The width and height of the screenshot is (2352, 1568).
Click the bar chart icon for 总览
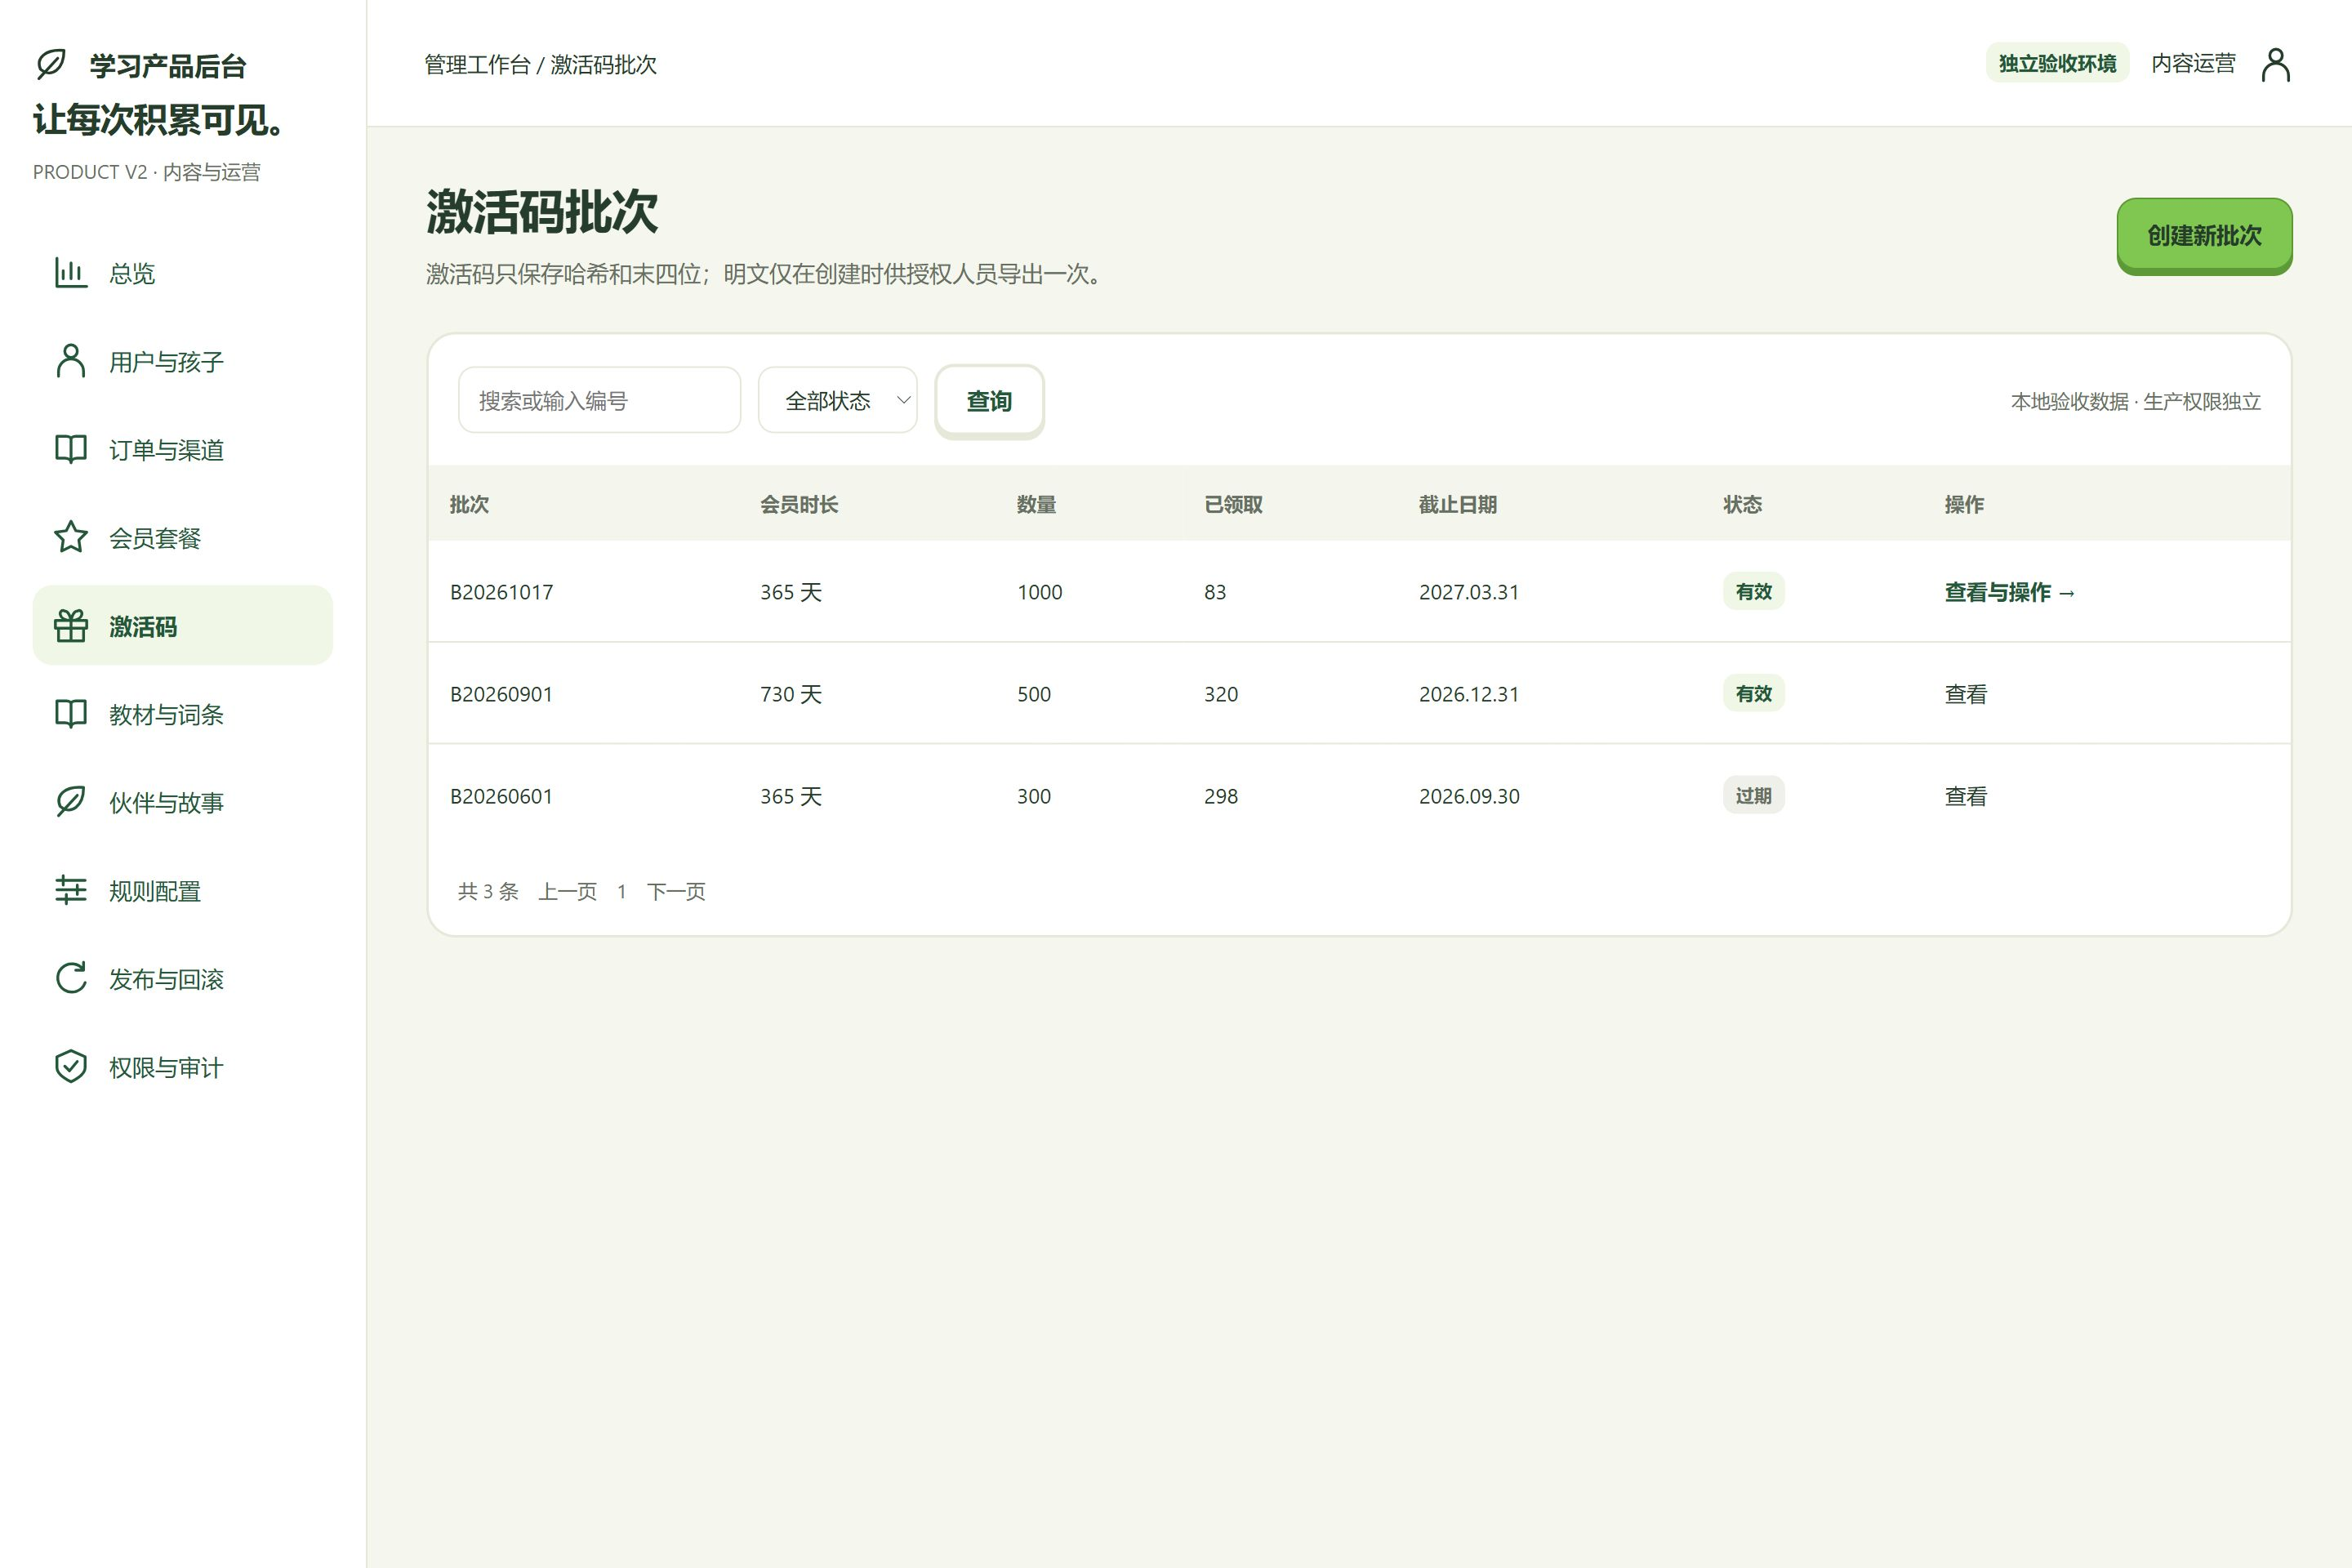71,272
